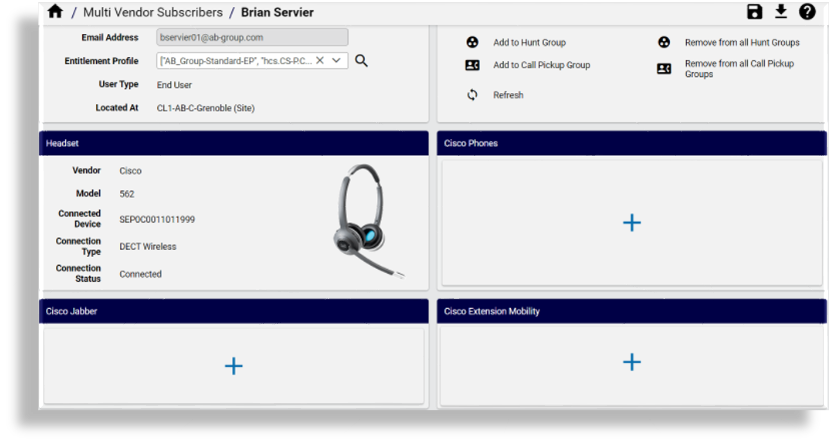Select the Headset panel header

pyautogui.click(x=233, y=143)
